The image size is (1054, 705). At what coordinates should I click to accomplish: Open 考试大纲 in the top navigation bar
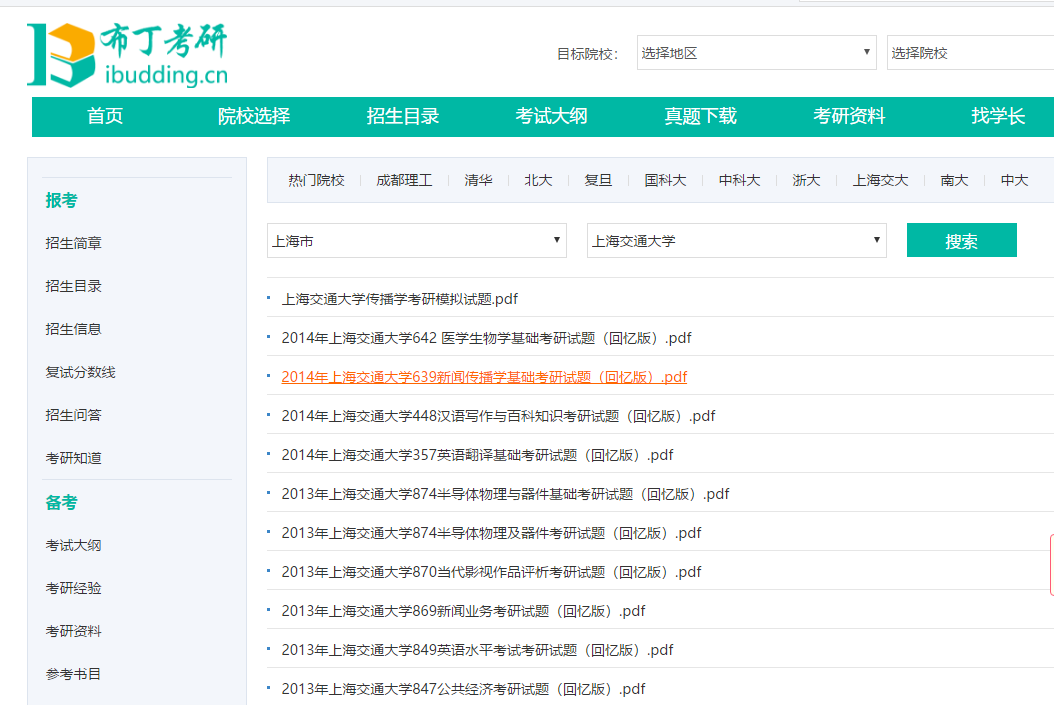click(551, 116)
